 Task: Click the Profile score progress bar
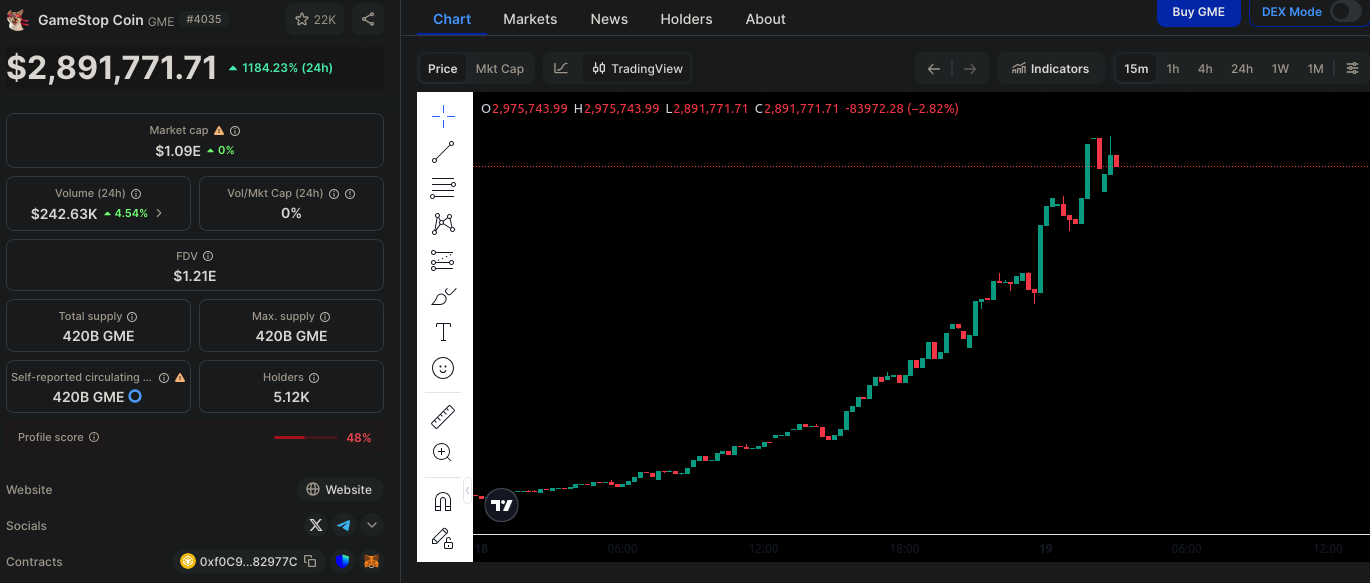pyautogui.click(x=306, y=437)
